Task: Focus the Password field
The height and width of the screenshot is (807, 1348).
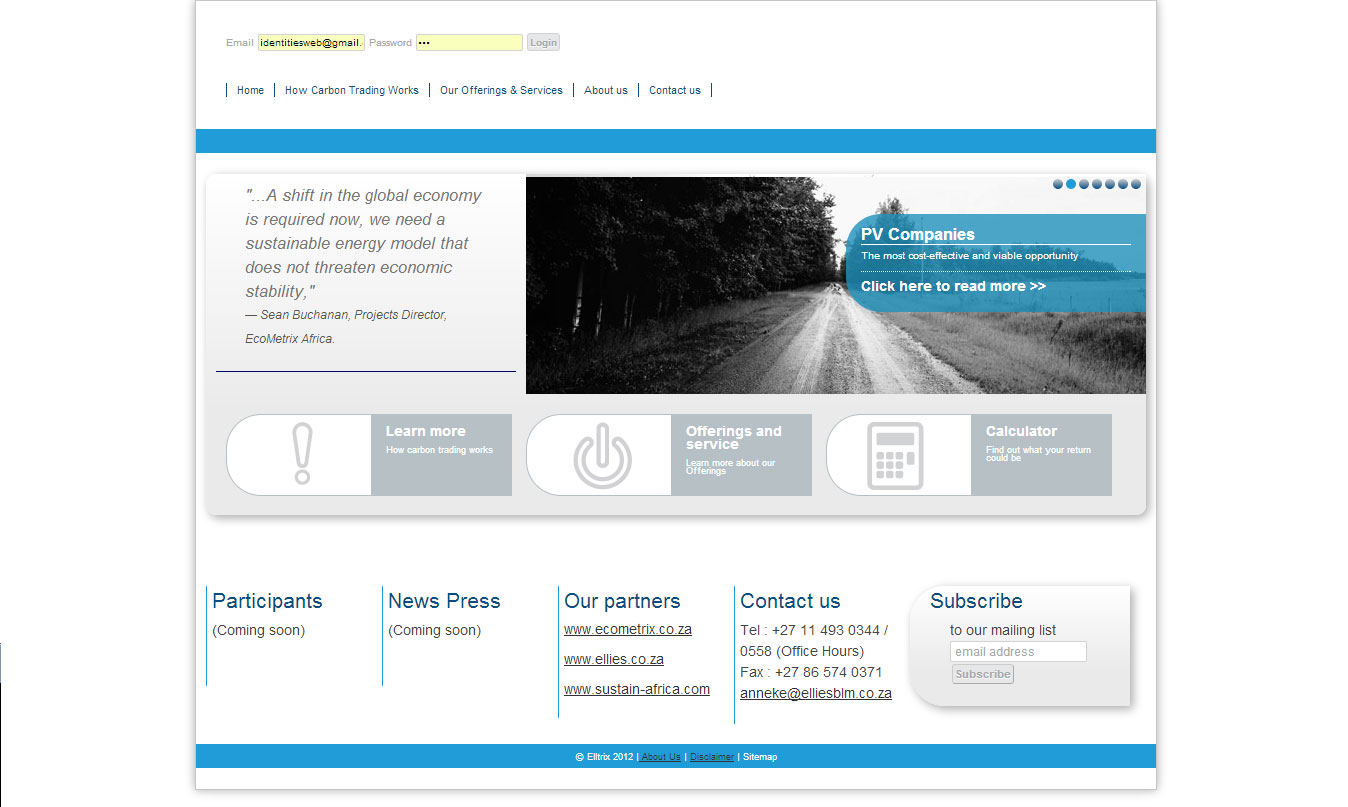Action: point(469,43)
